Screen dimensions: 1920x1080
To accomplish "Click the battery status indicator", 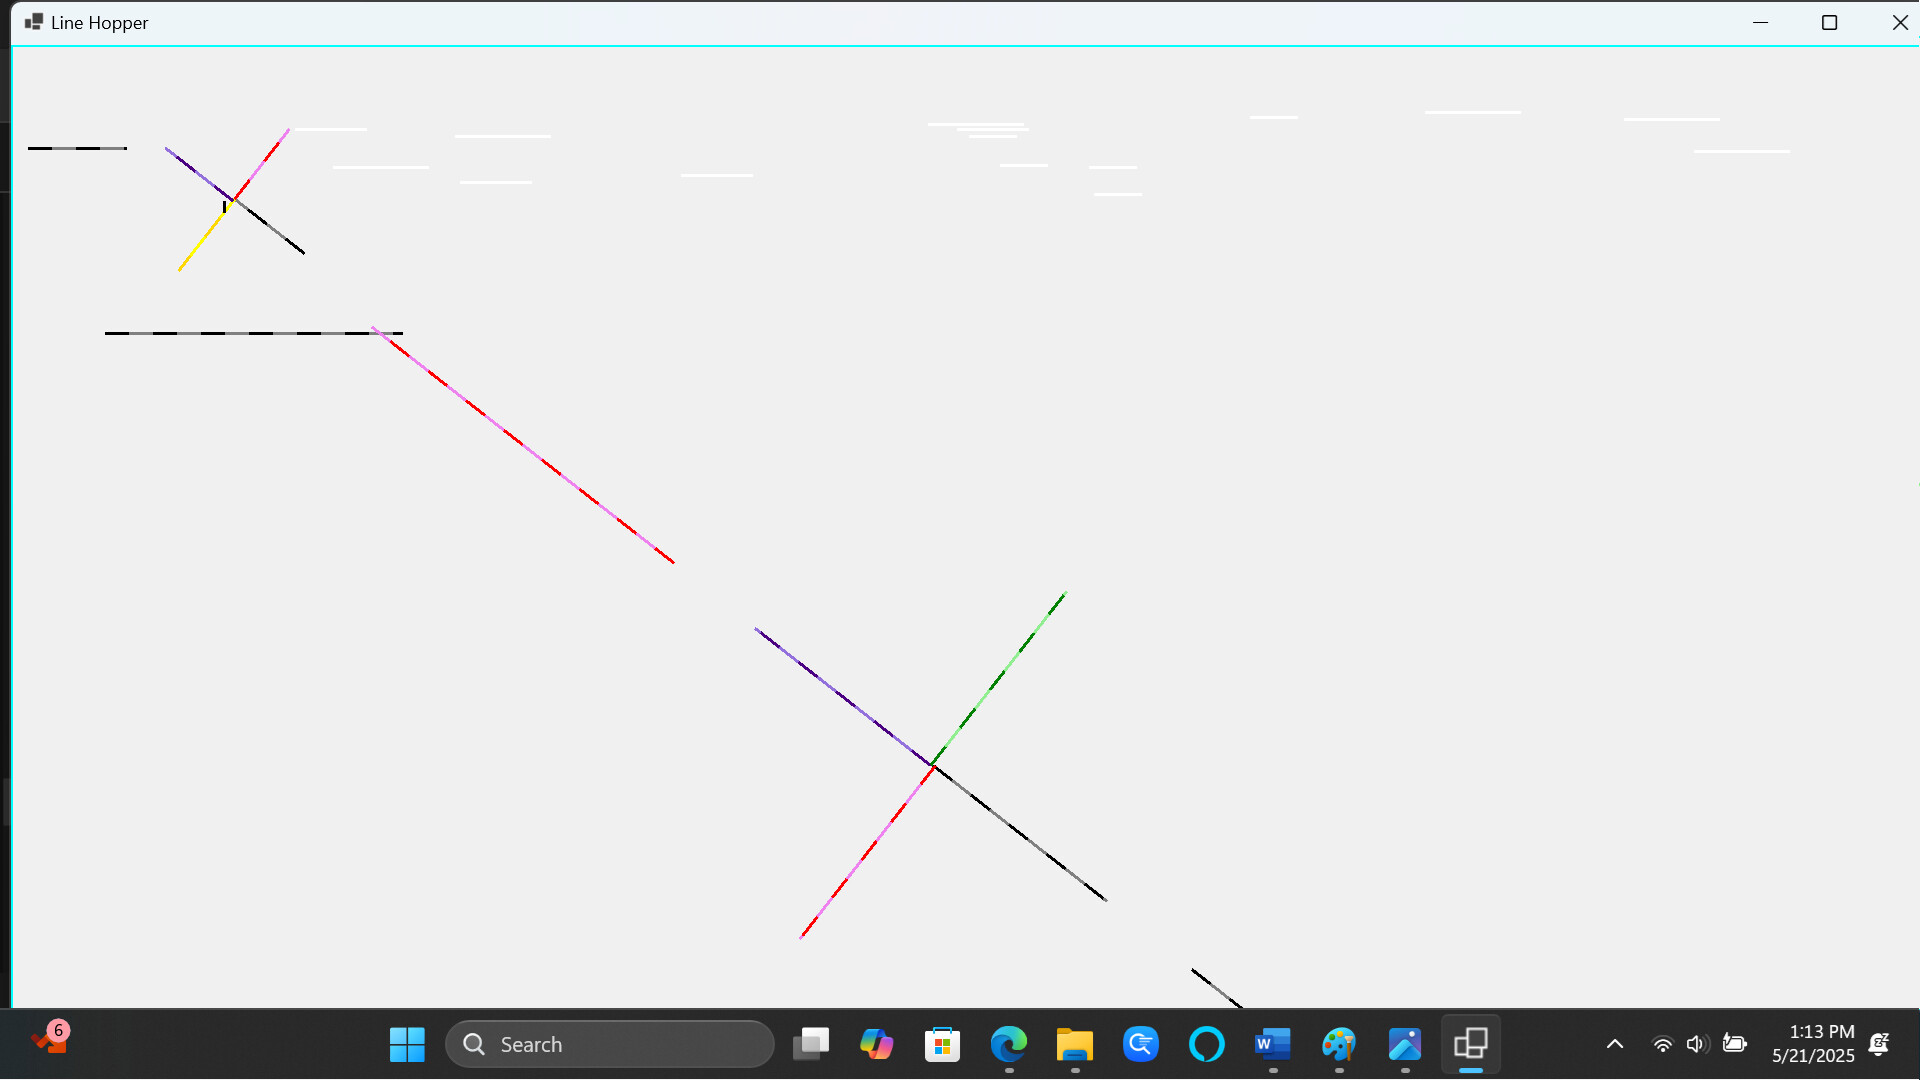I will click(1736, 1044).
